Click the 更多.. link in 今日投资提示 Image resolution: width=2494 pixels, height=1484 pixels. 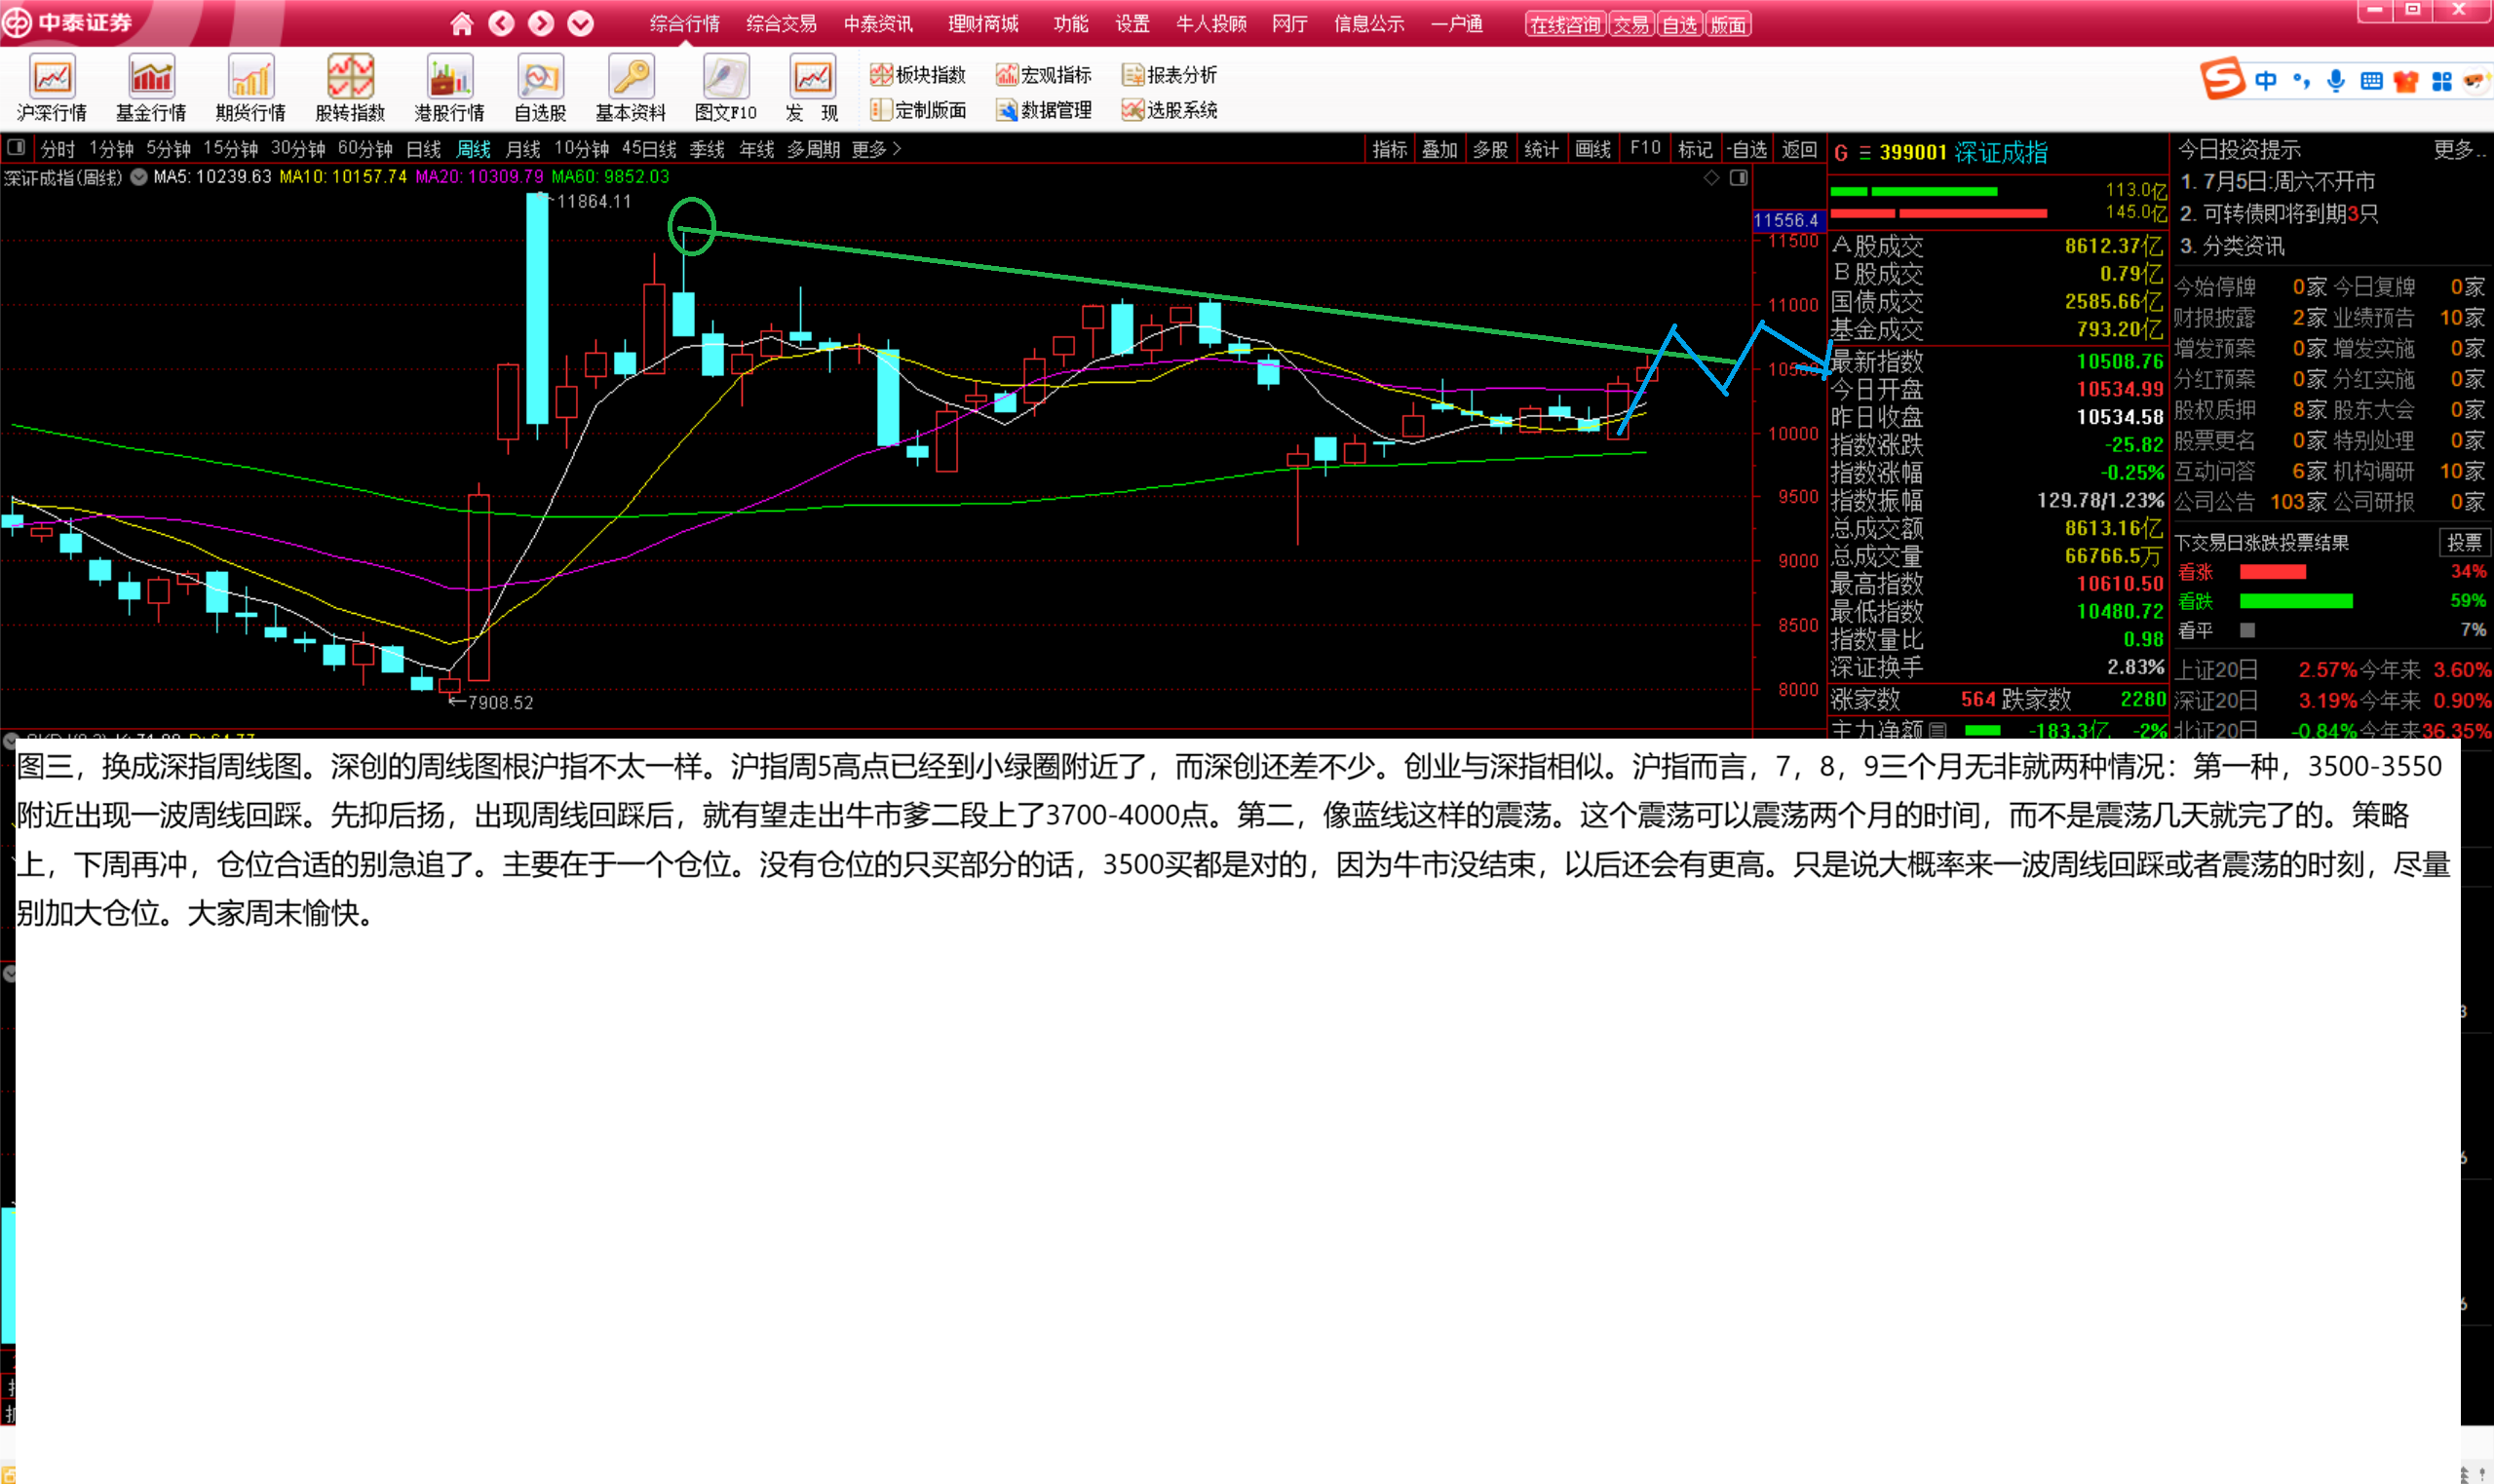pyautogui.click(x=2459, y=149)
